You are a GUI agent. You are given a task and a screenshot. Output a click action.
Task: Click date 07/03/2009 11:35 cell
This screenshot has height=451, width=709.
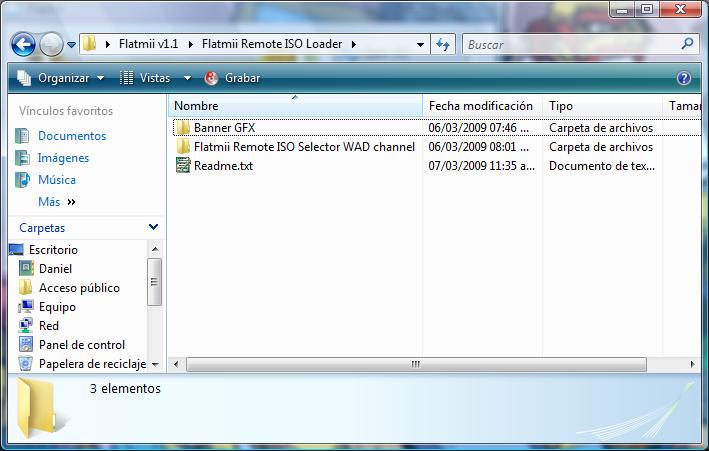coord(482,166)
